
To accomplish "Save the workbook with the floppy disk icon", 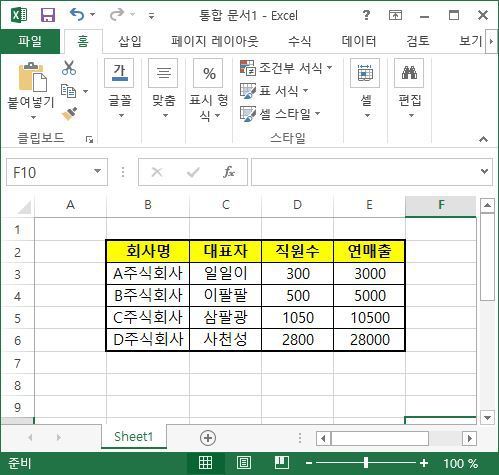I will 48,15.
